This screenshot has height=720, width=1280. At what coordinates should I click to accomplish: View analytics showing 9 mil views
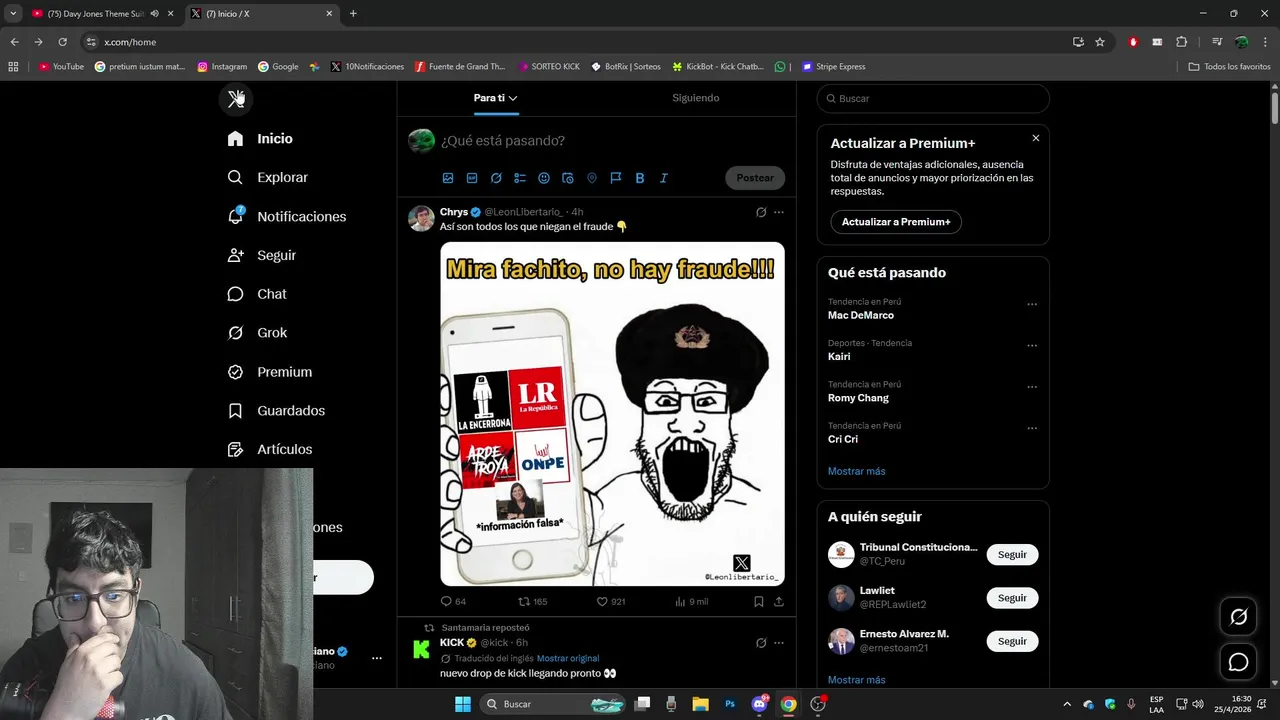691,602
